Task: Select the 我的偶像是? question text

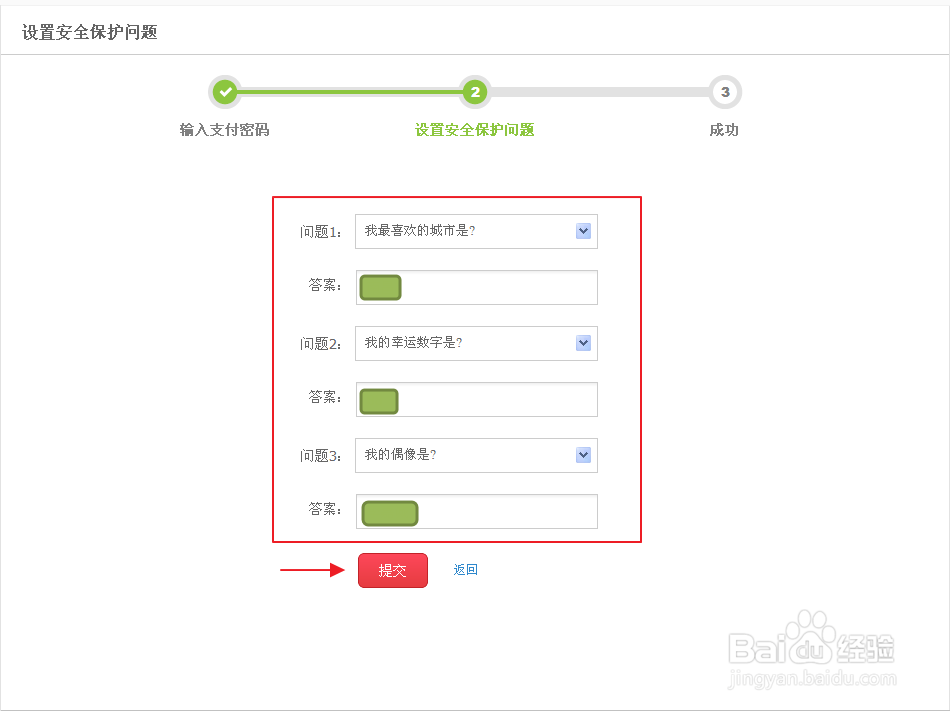Action: 400,455
